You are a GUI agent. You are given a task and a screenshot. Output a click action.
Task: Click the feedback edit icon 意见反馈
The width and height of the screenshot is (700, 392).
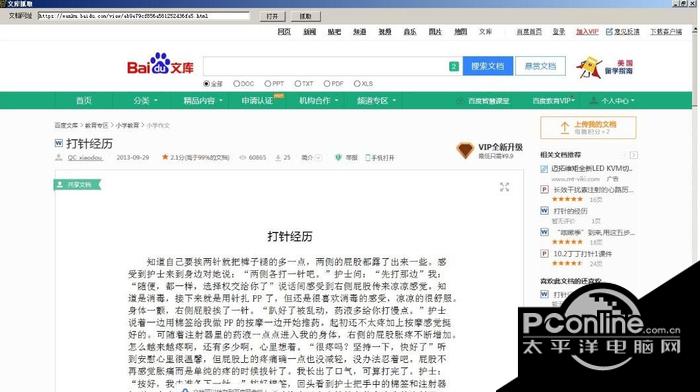(x=609, y=32)
